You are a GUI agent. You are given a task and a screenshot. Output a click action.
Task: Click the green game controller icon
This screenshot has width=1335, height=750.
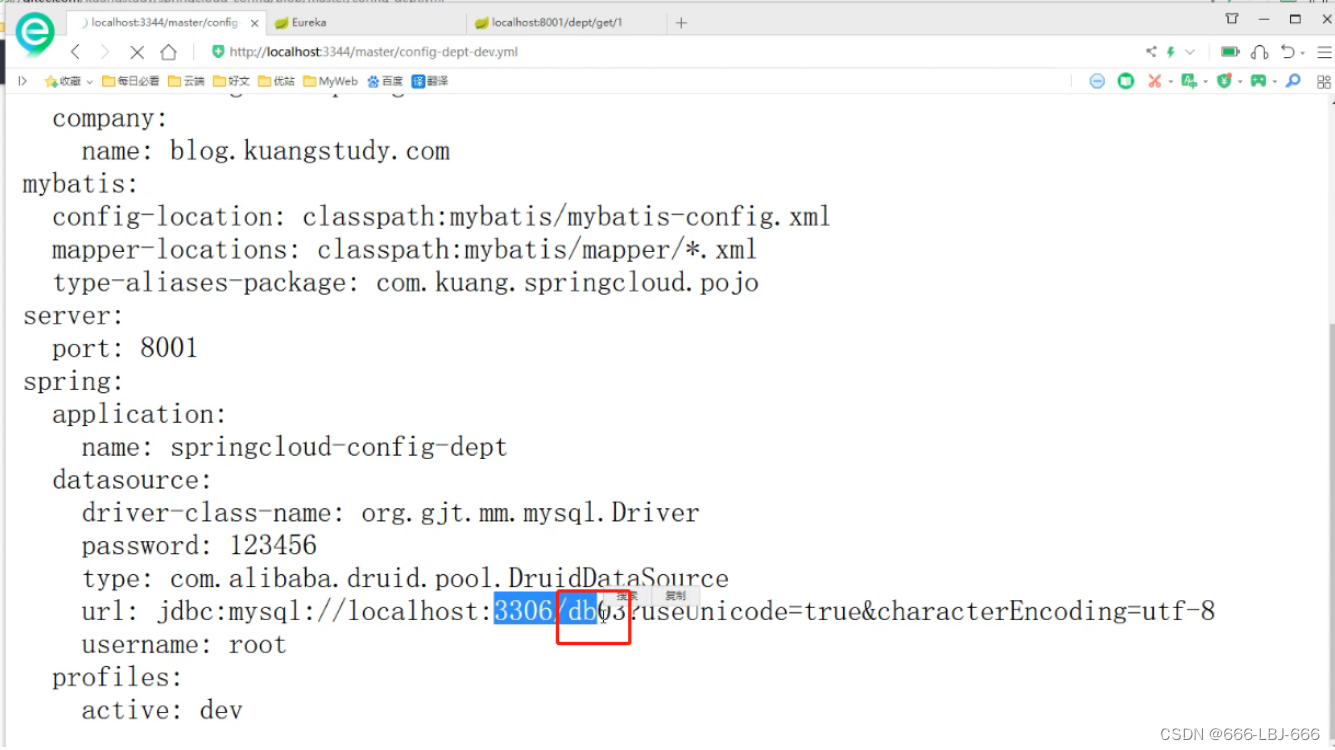[x=1258, y=81]
